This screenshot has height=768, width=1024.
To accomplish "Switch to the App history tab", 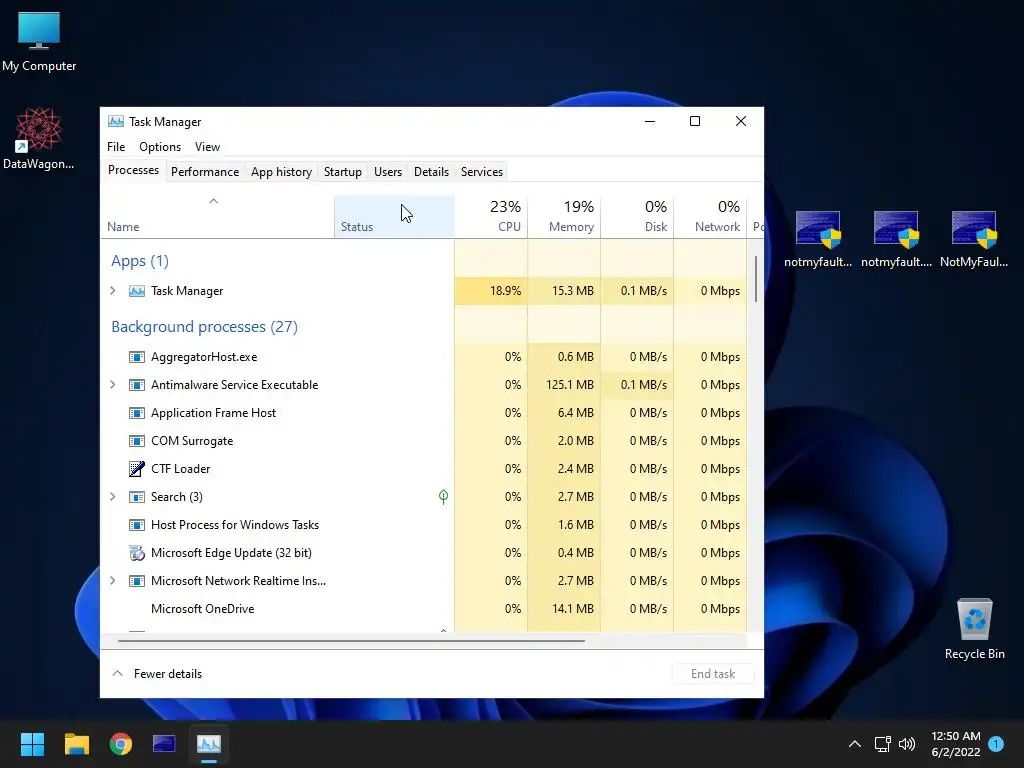I will pyautogui.click(x=281, y=172).
